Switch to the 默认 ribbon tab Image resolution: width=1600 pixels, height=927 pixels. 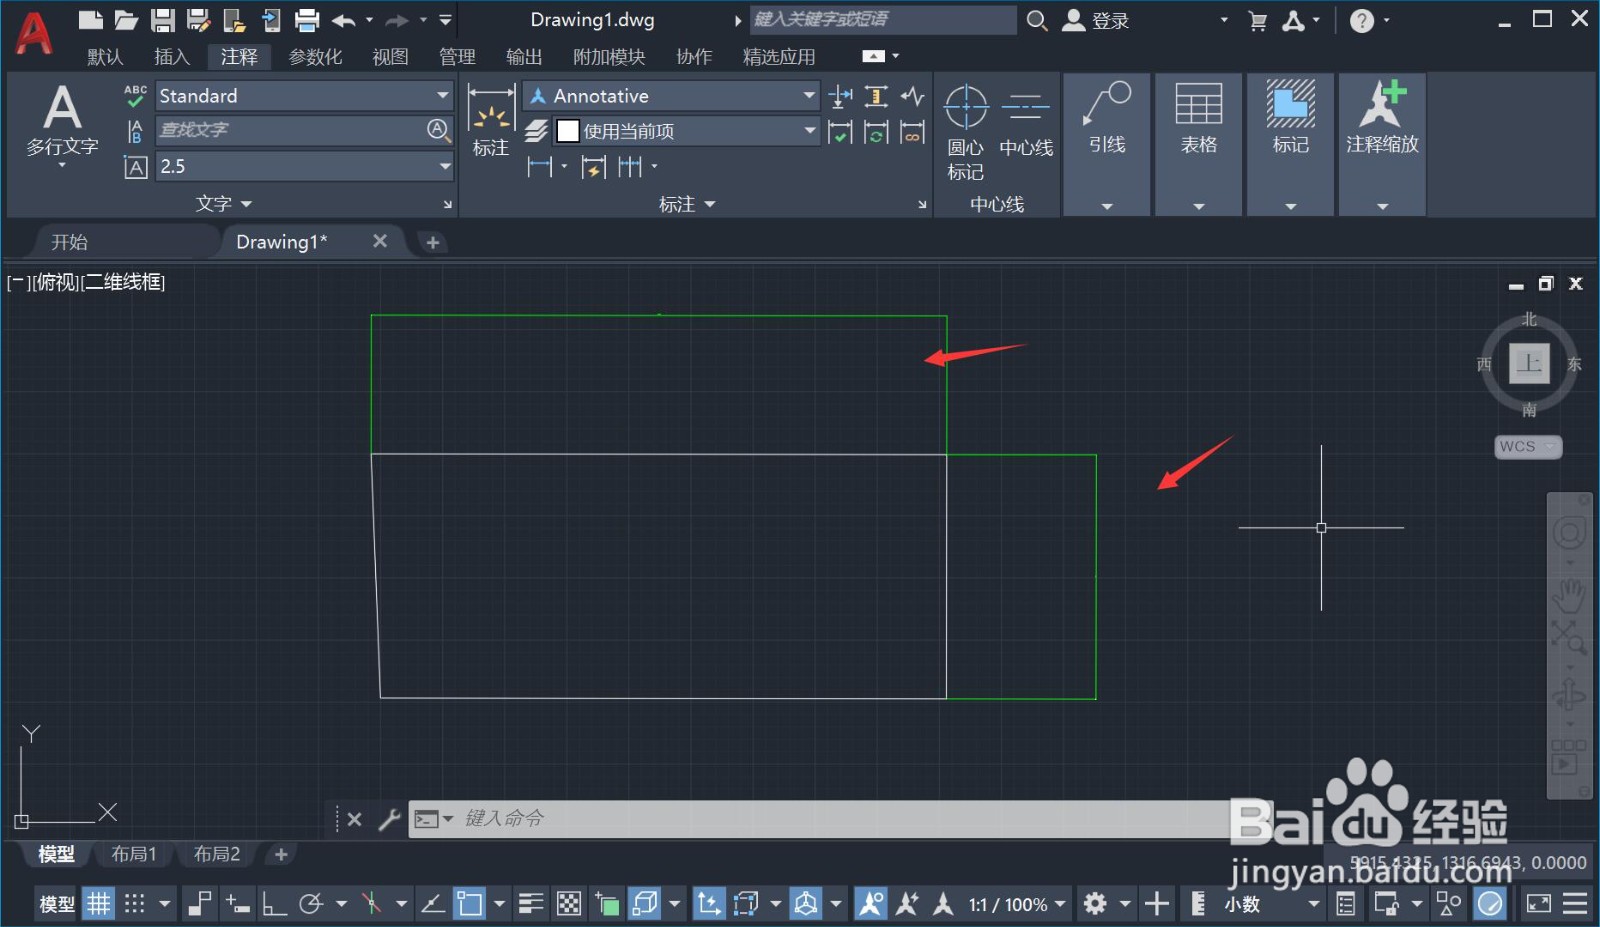point(105,57)
